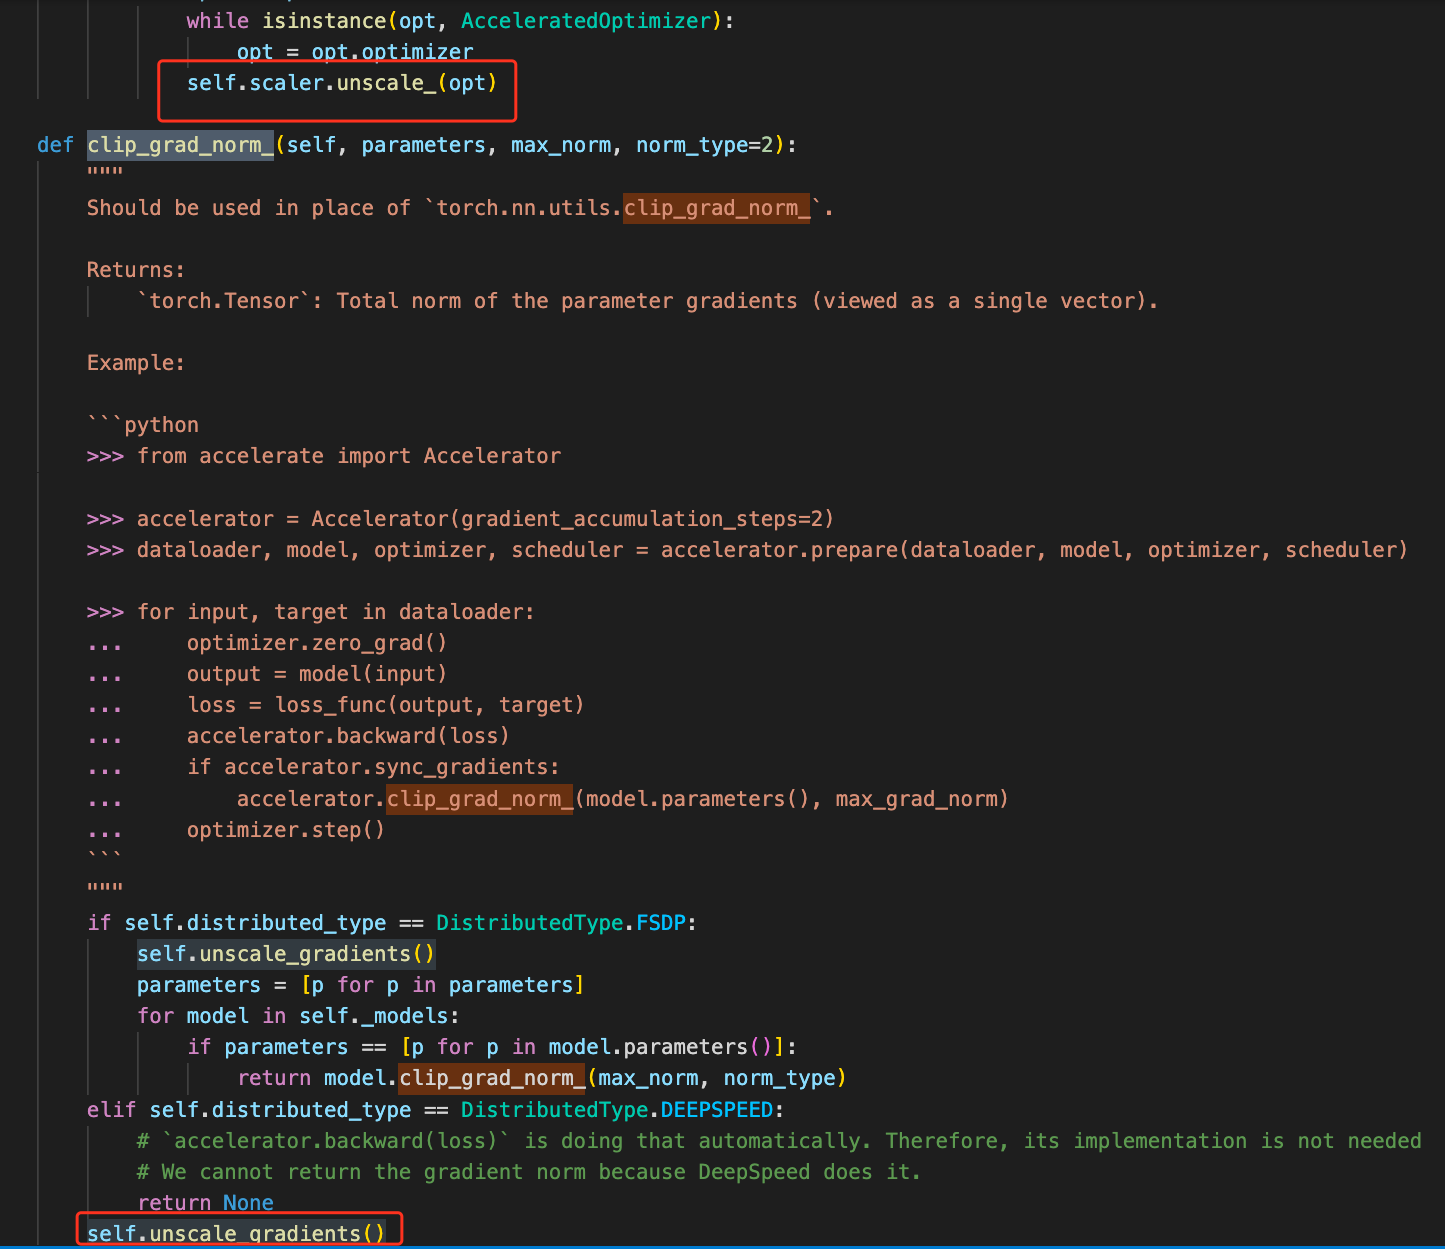
Task: Click the blue bar at the screen bottom
Action: (722, 1245)
